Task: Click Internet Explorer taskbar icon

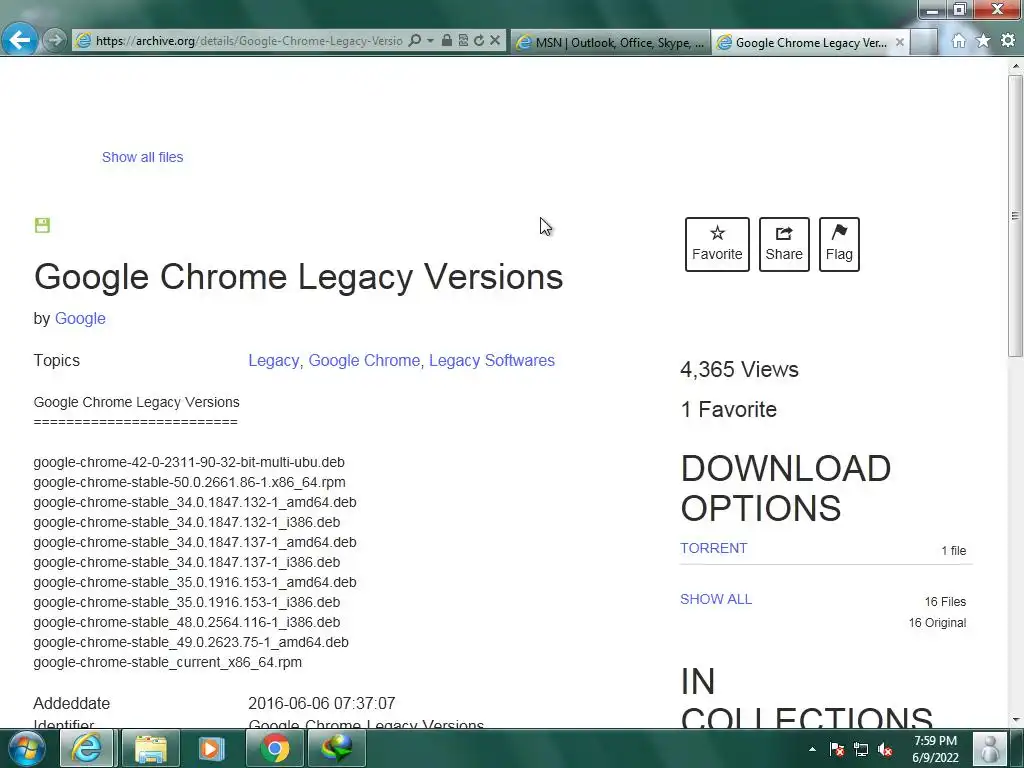Action: pos(87,748)
